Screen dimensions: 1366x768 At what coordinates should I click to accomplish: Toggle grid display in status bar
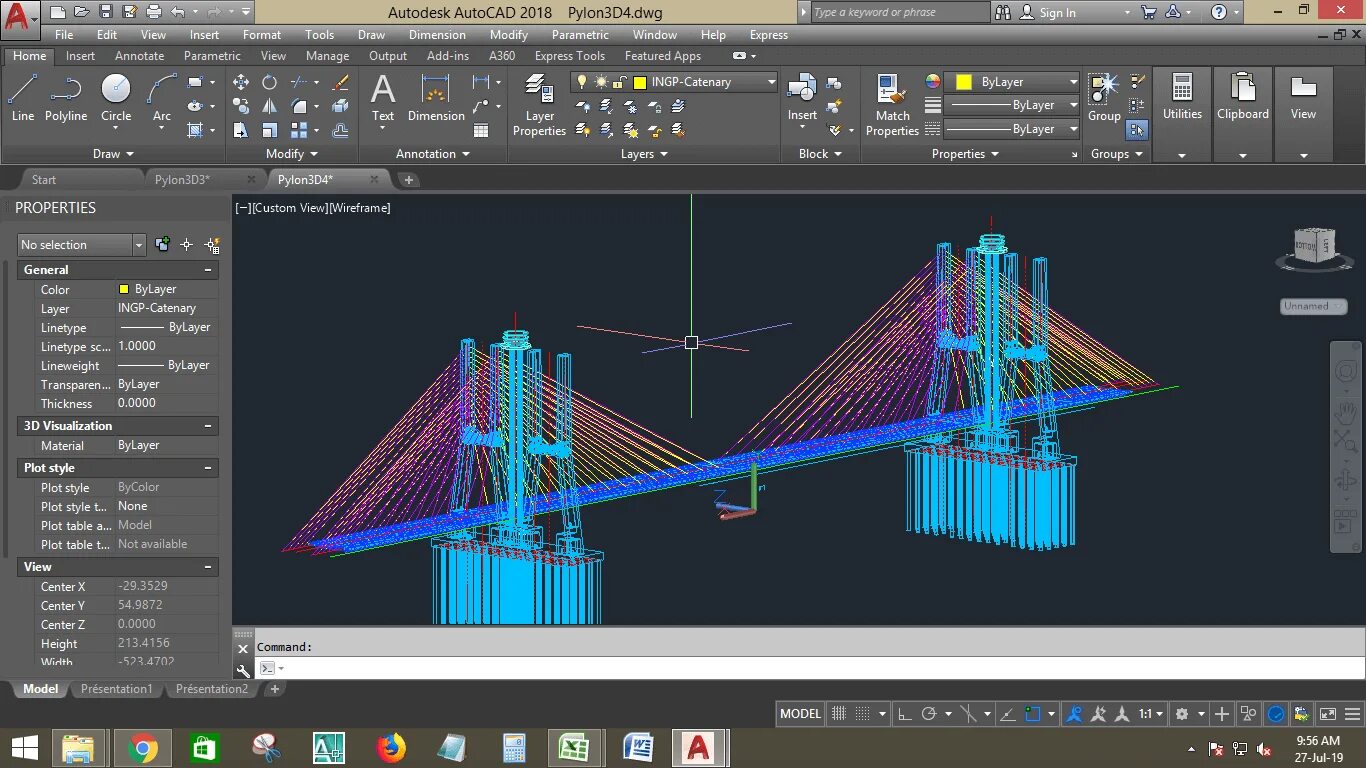839,714
